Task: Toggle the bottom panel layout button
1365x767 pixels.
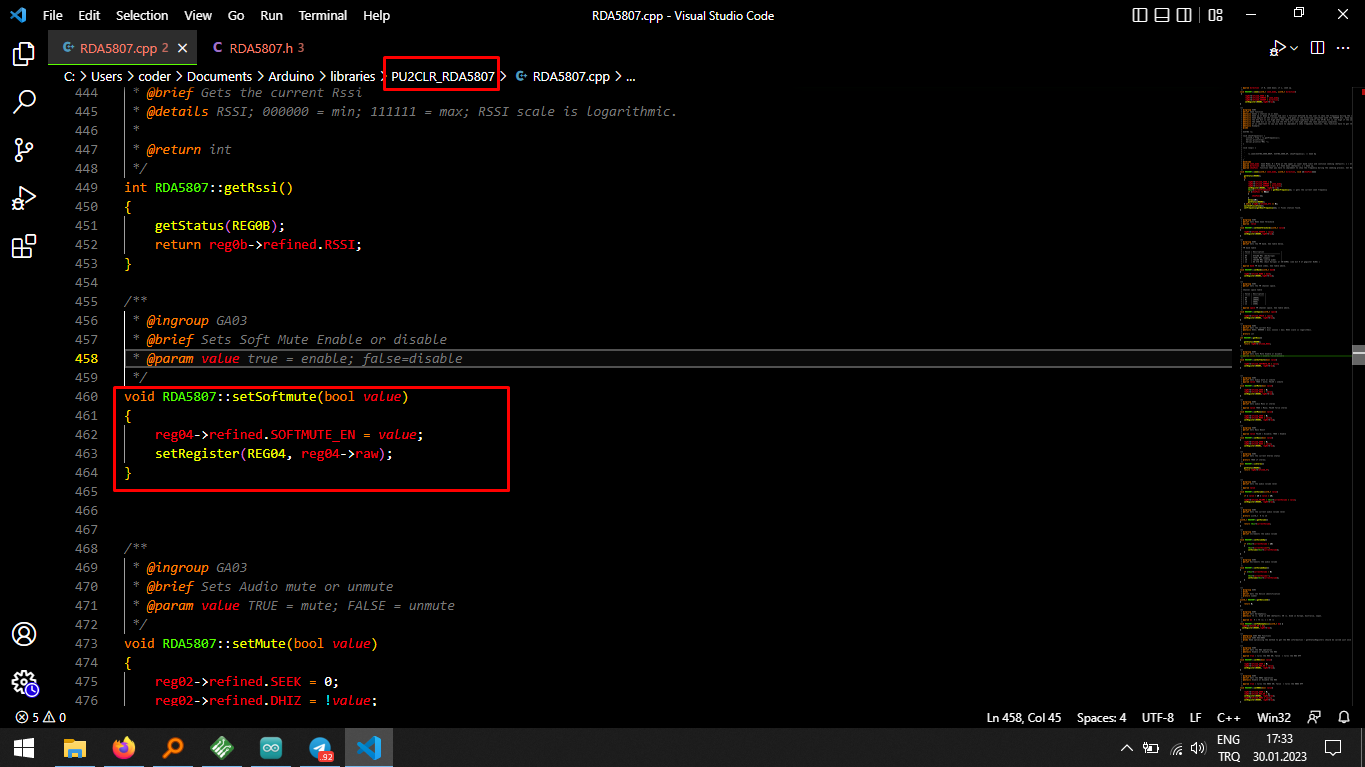Action: [x=1164, y=15]
